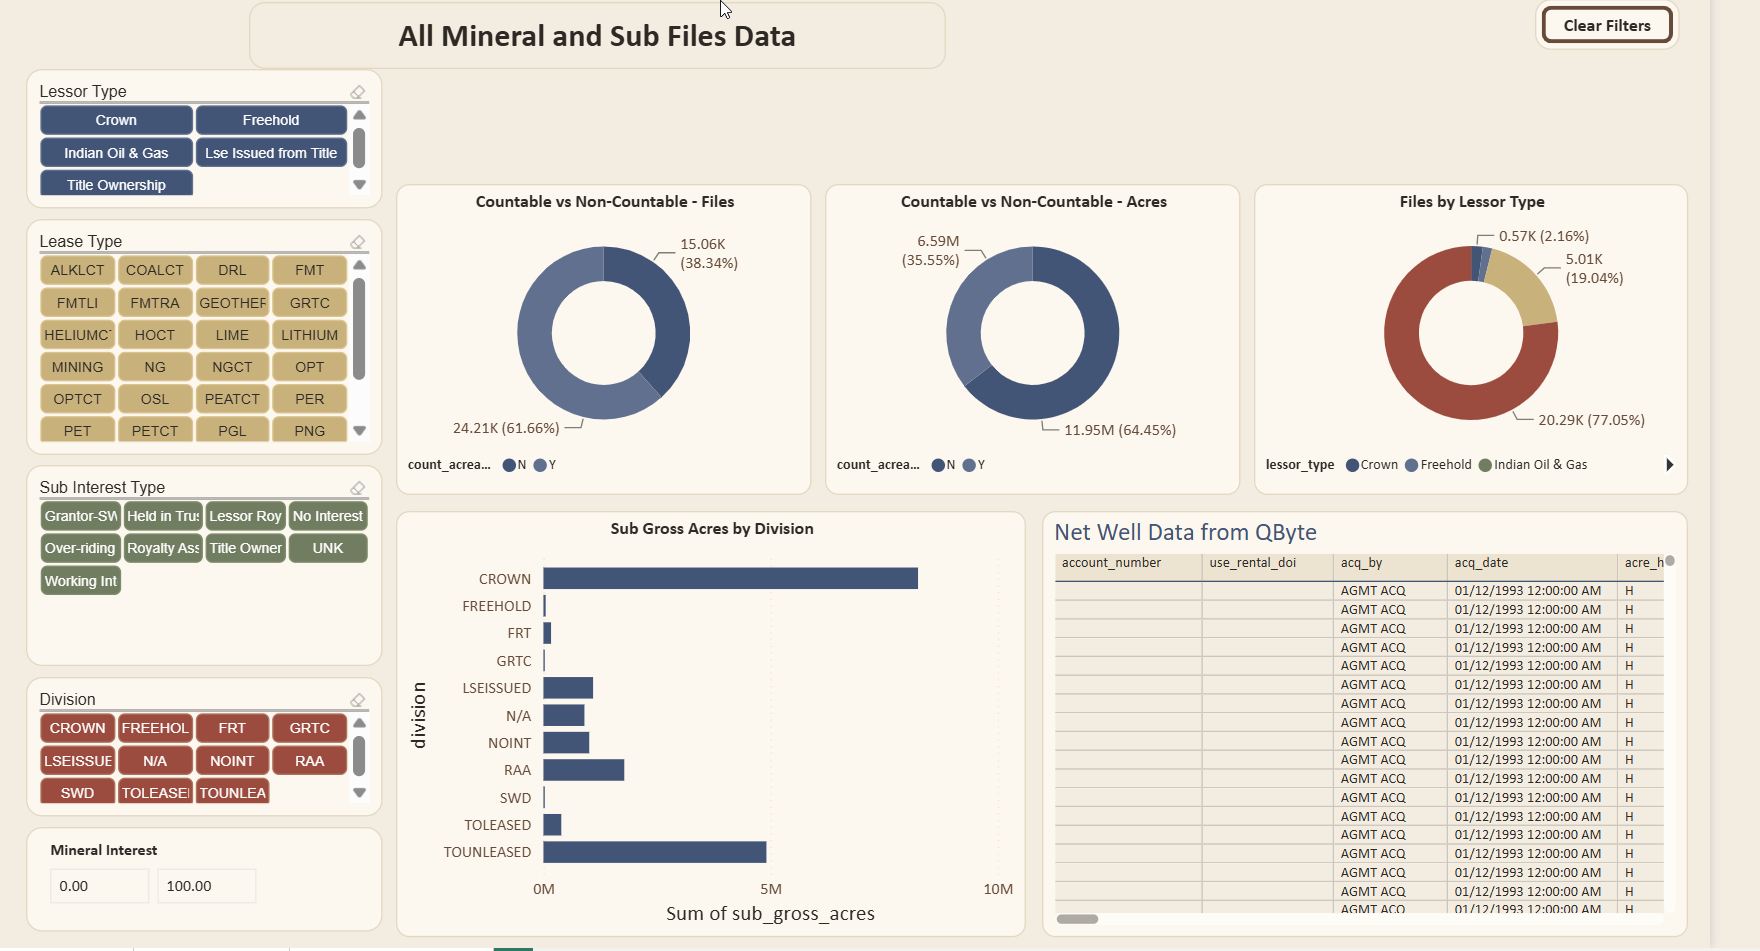Select the LITHIUM lease type
The image size is (1760, 951).
coord(309,335)
